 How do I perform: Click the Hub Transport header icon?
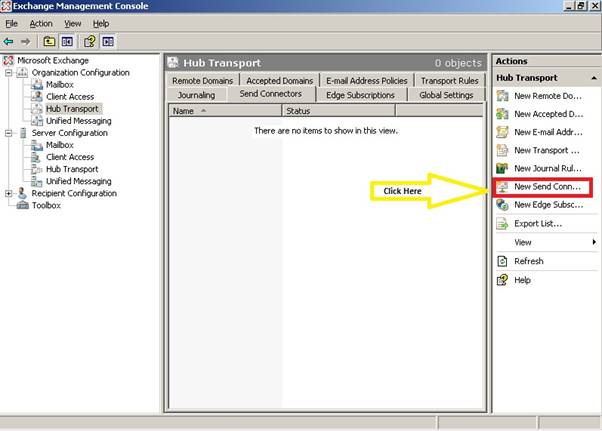point(173,63)
